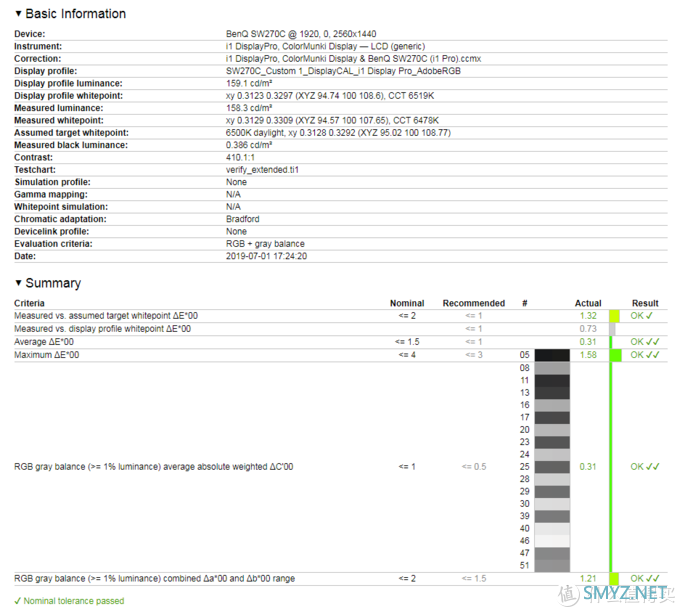The height and width of the screenshot is (612, 680).
Task: Click gray swatch for patch 08
Action: point(552,368)
